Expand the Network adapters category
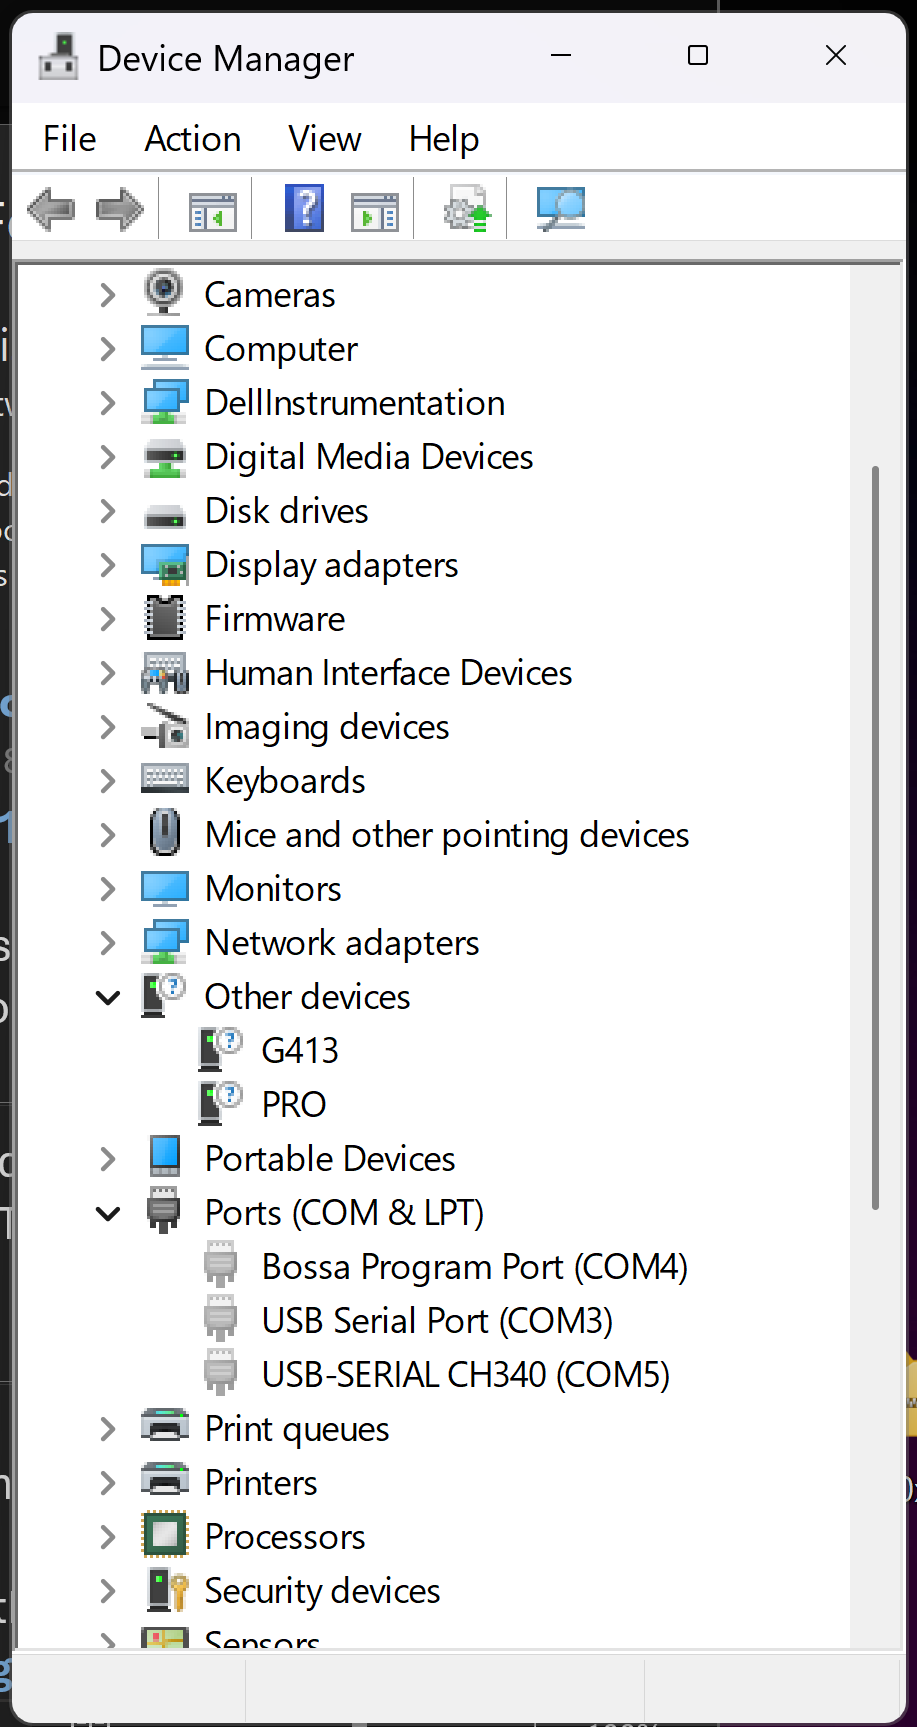Viewport: 917px width, 1727px height. (107, 942)
